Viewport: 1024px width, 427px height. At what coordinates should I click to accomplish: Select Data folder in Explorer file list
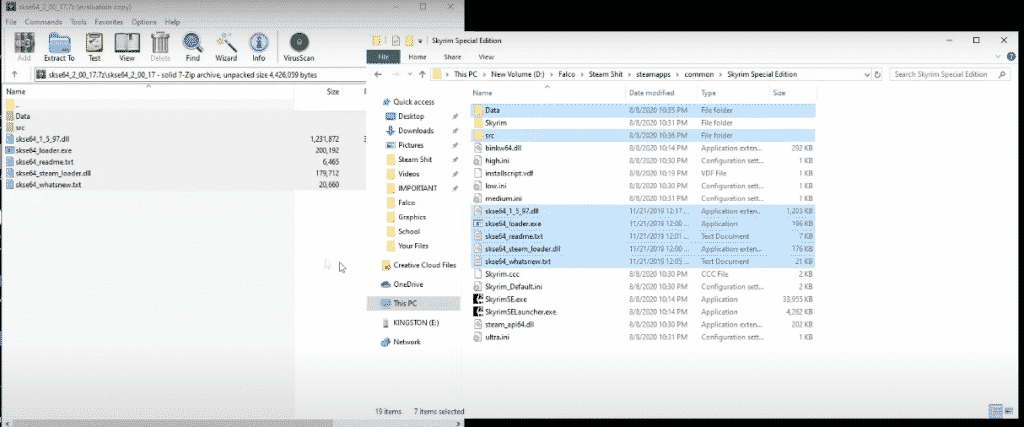click(643, 110)
